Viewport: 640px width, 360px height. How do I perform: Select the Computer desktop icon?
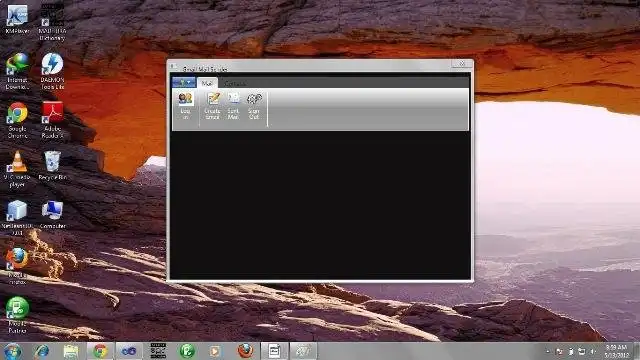(53, 215)
